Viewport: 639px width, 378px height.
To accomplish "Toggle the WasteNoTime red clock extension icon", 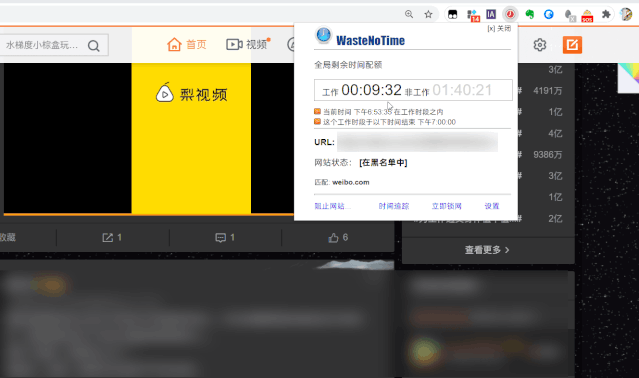I will 510,14.
